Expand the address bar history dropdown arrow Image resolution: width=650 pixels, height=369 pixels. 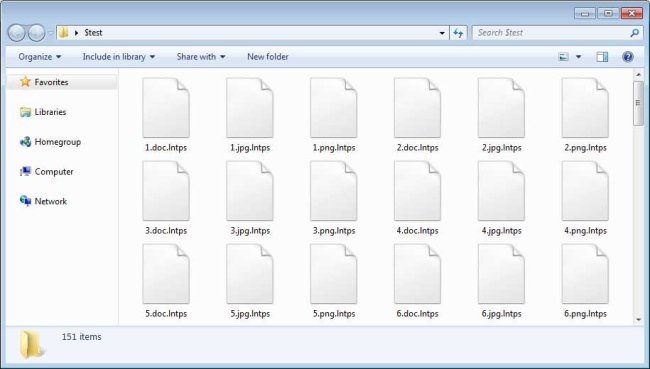(442, 33)
